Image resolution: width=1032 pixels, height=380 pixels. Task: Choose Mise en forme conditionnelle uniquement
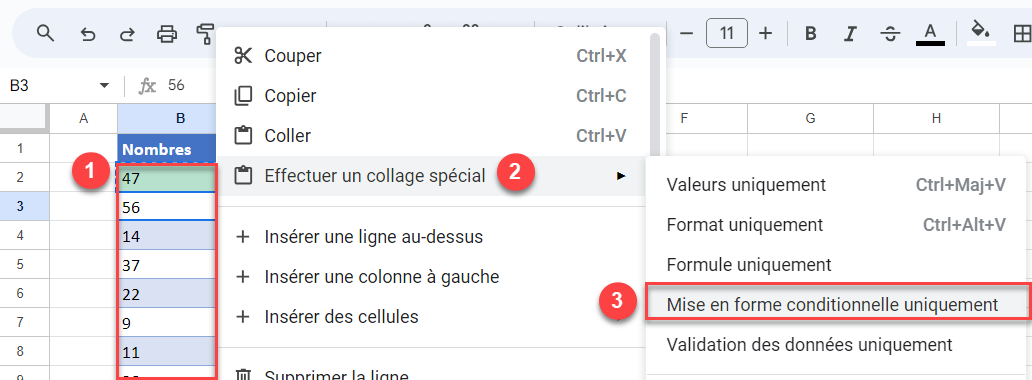click(x=835, y=304)
